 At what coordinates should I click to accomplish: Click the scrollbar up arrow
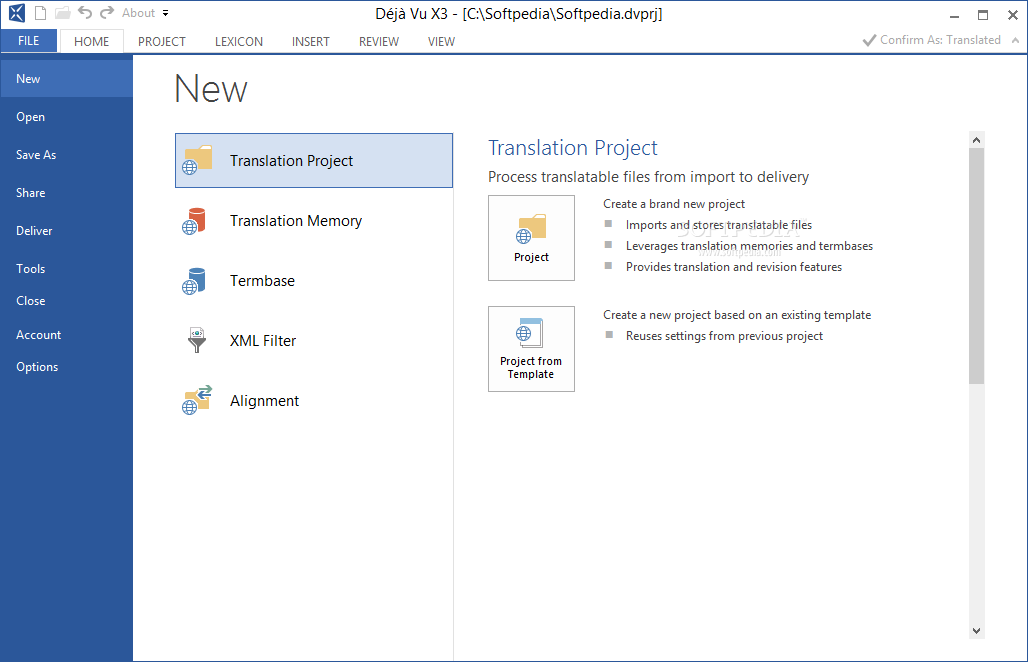click(x=976, y=140)
